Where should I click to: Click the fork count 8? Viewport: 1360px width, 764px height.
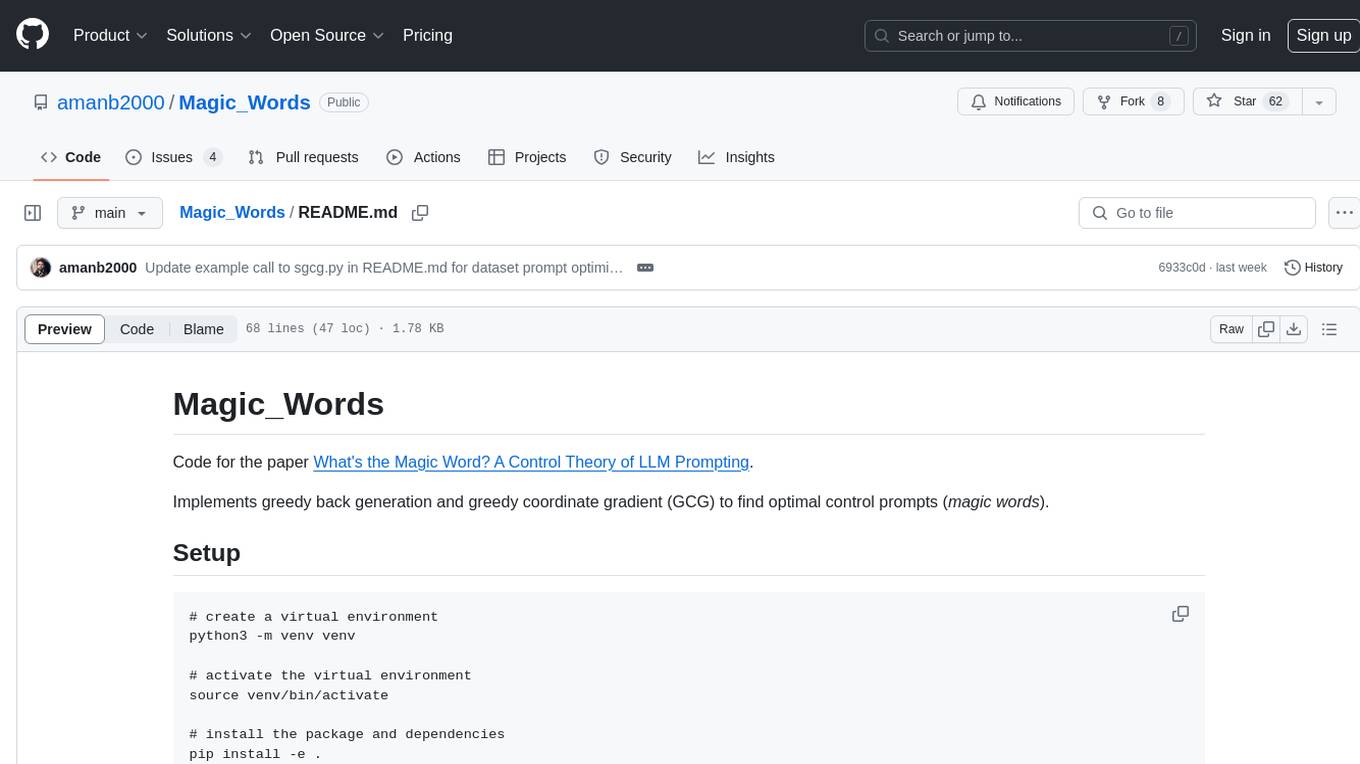1160,102
